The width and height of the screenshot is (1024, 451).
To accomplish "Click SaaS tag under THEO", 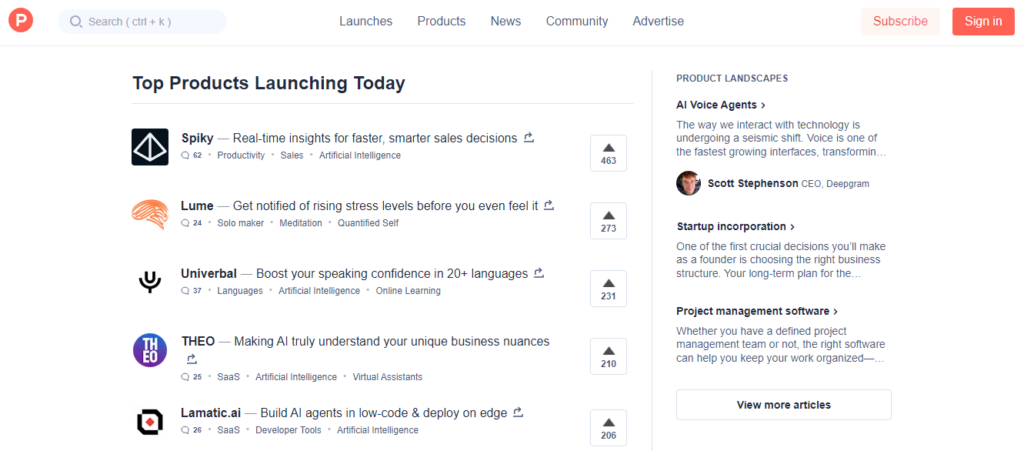I will (x=229, y=377).
